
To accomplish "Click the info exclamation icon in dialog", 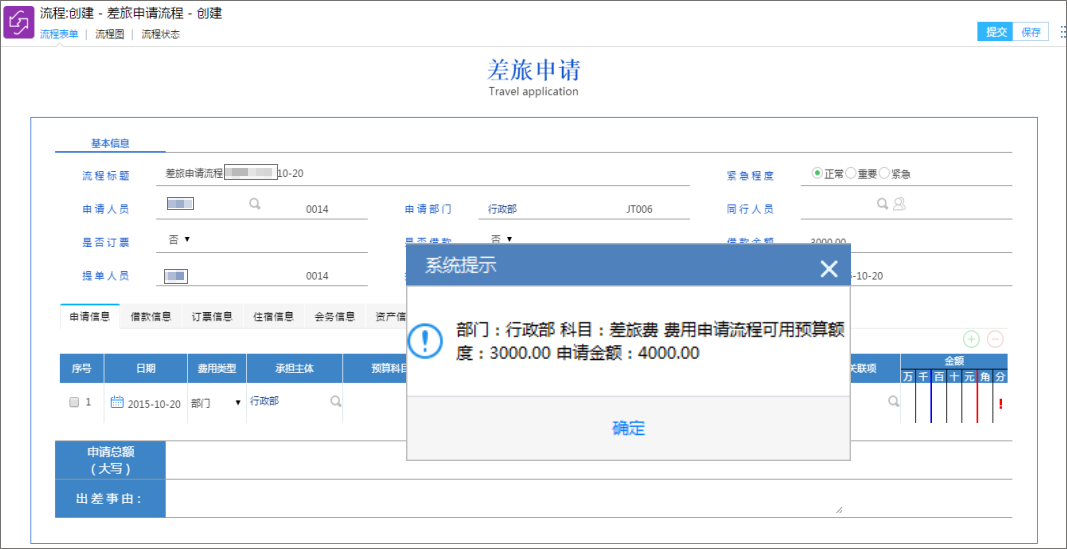I will click(426, 342).
